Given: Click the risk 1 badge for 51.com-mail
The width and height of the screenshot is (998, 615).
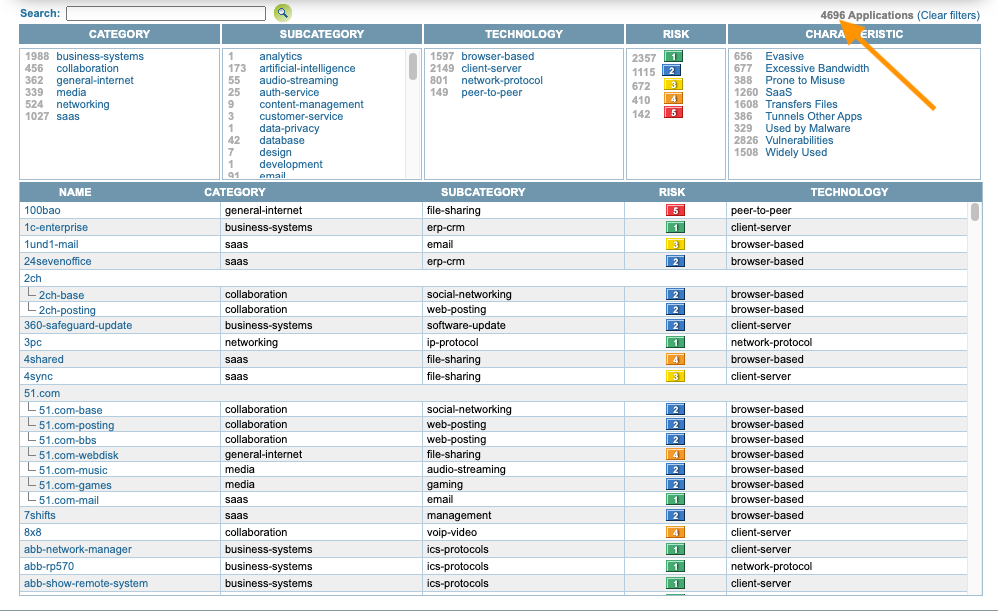Looking at the screenshot, I should 675,500.
